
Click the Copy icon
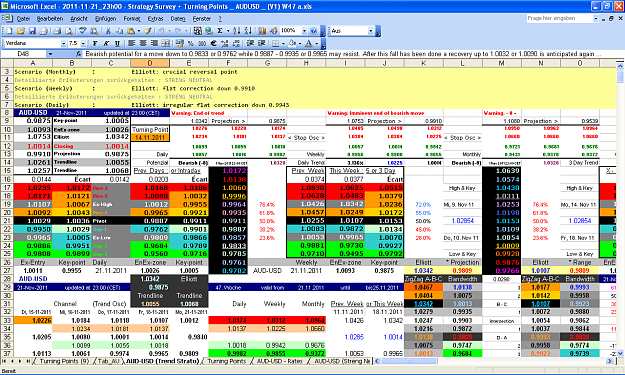click(x=119, y=31)
